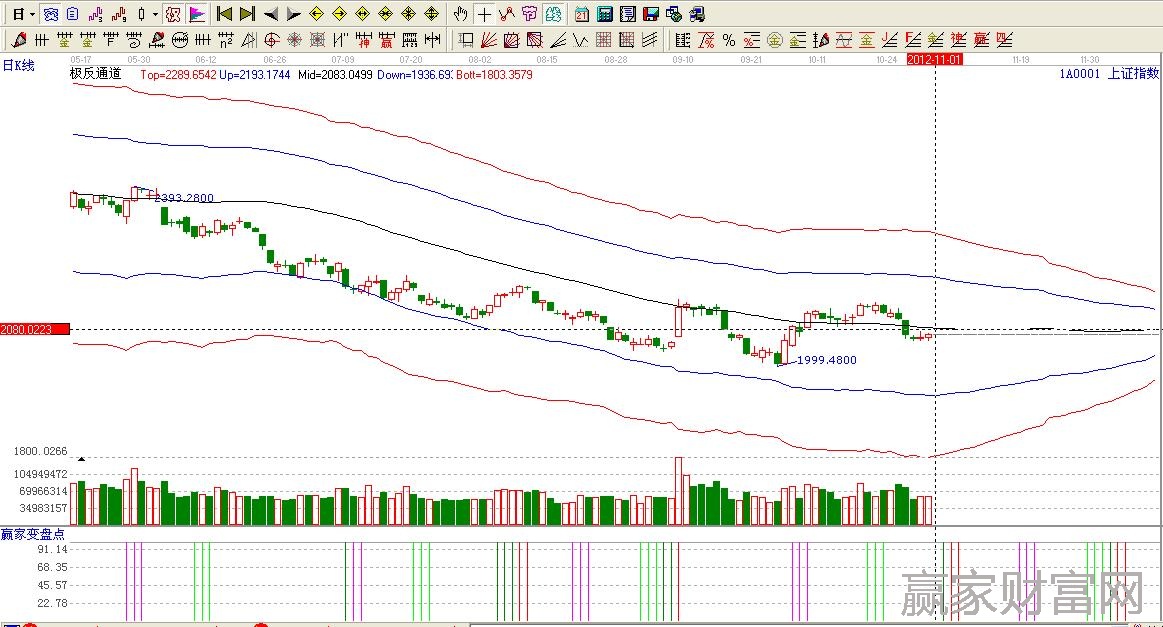Click the calendar icon showing 21
Image resolution: width=1163 pixels, height=627 pixels.
click(x=582, y=14)
